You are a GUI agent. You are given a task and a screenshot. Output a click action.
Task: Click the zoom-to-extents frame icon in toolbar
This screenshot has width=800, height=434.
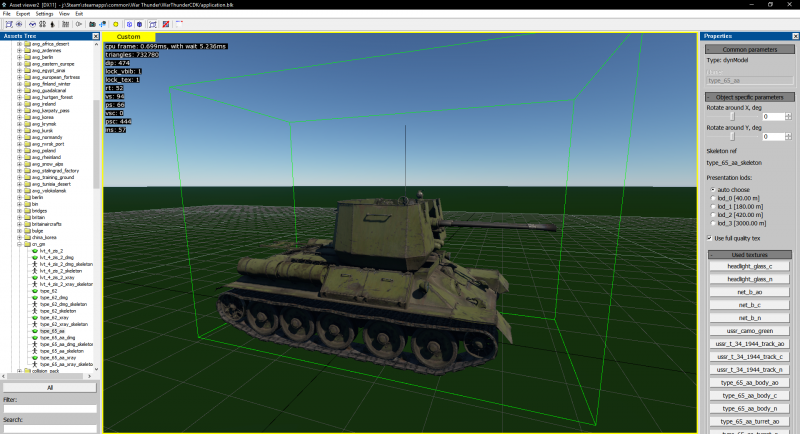coord(9,24)
